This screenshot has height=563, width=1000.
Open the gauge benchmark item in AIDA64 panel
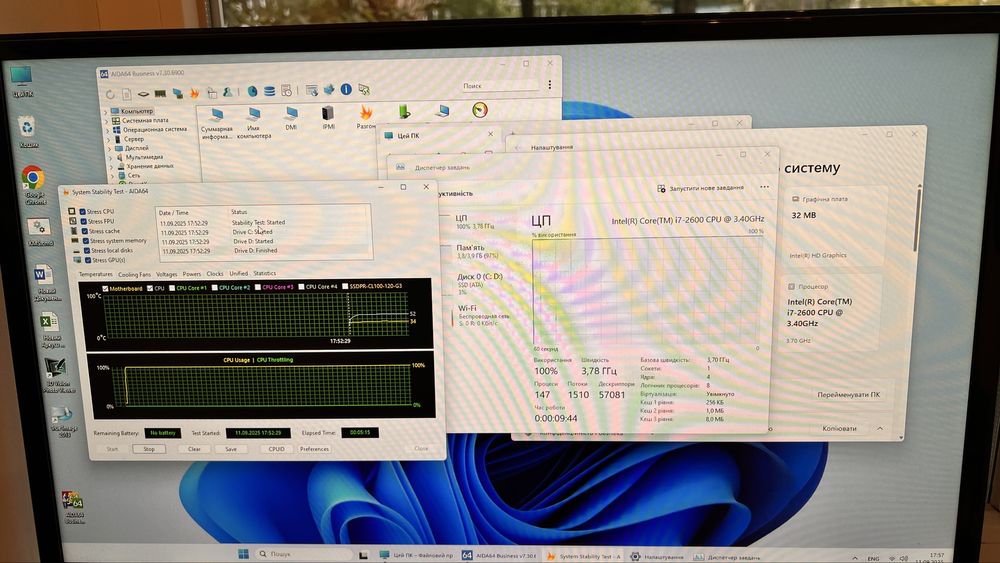click(x=480, y=110)
